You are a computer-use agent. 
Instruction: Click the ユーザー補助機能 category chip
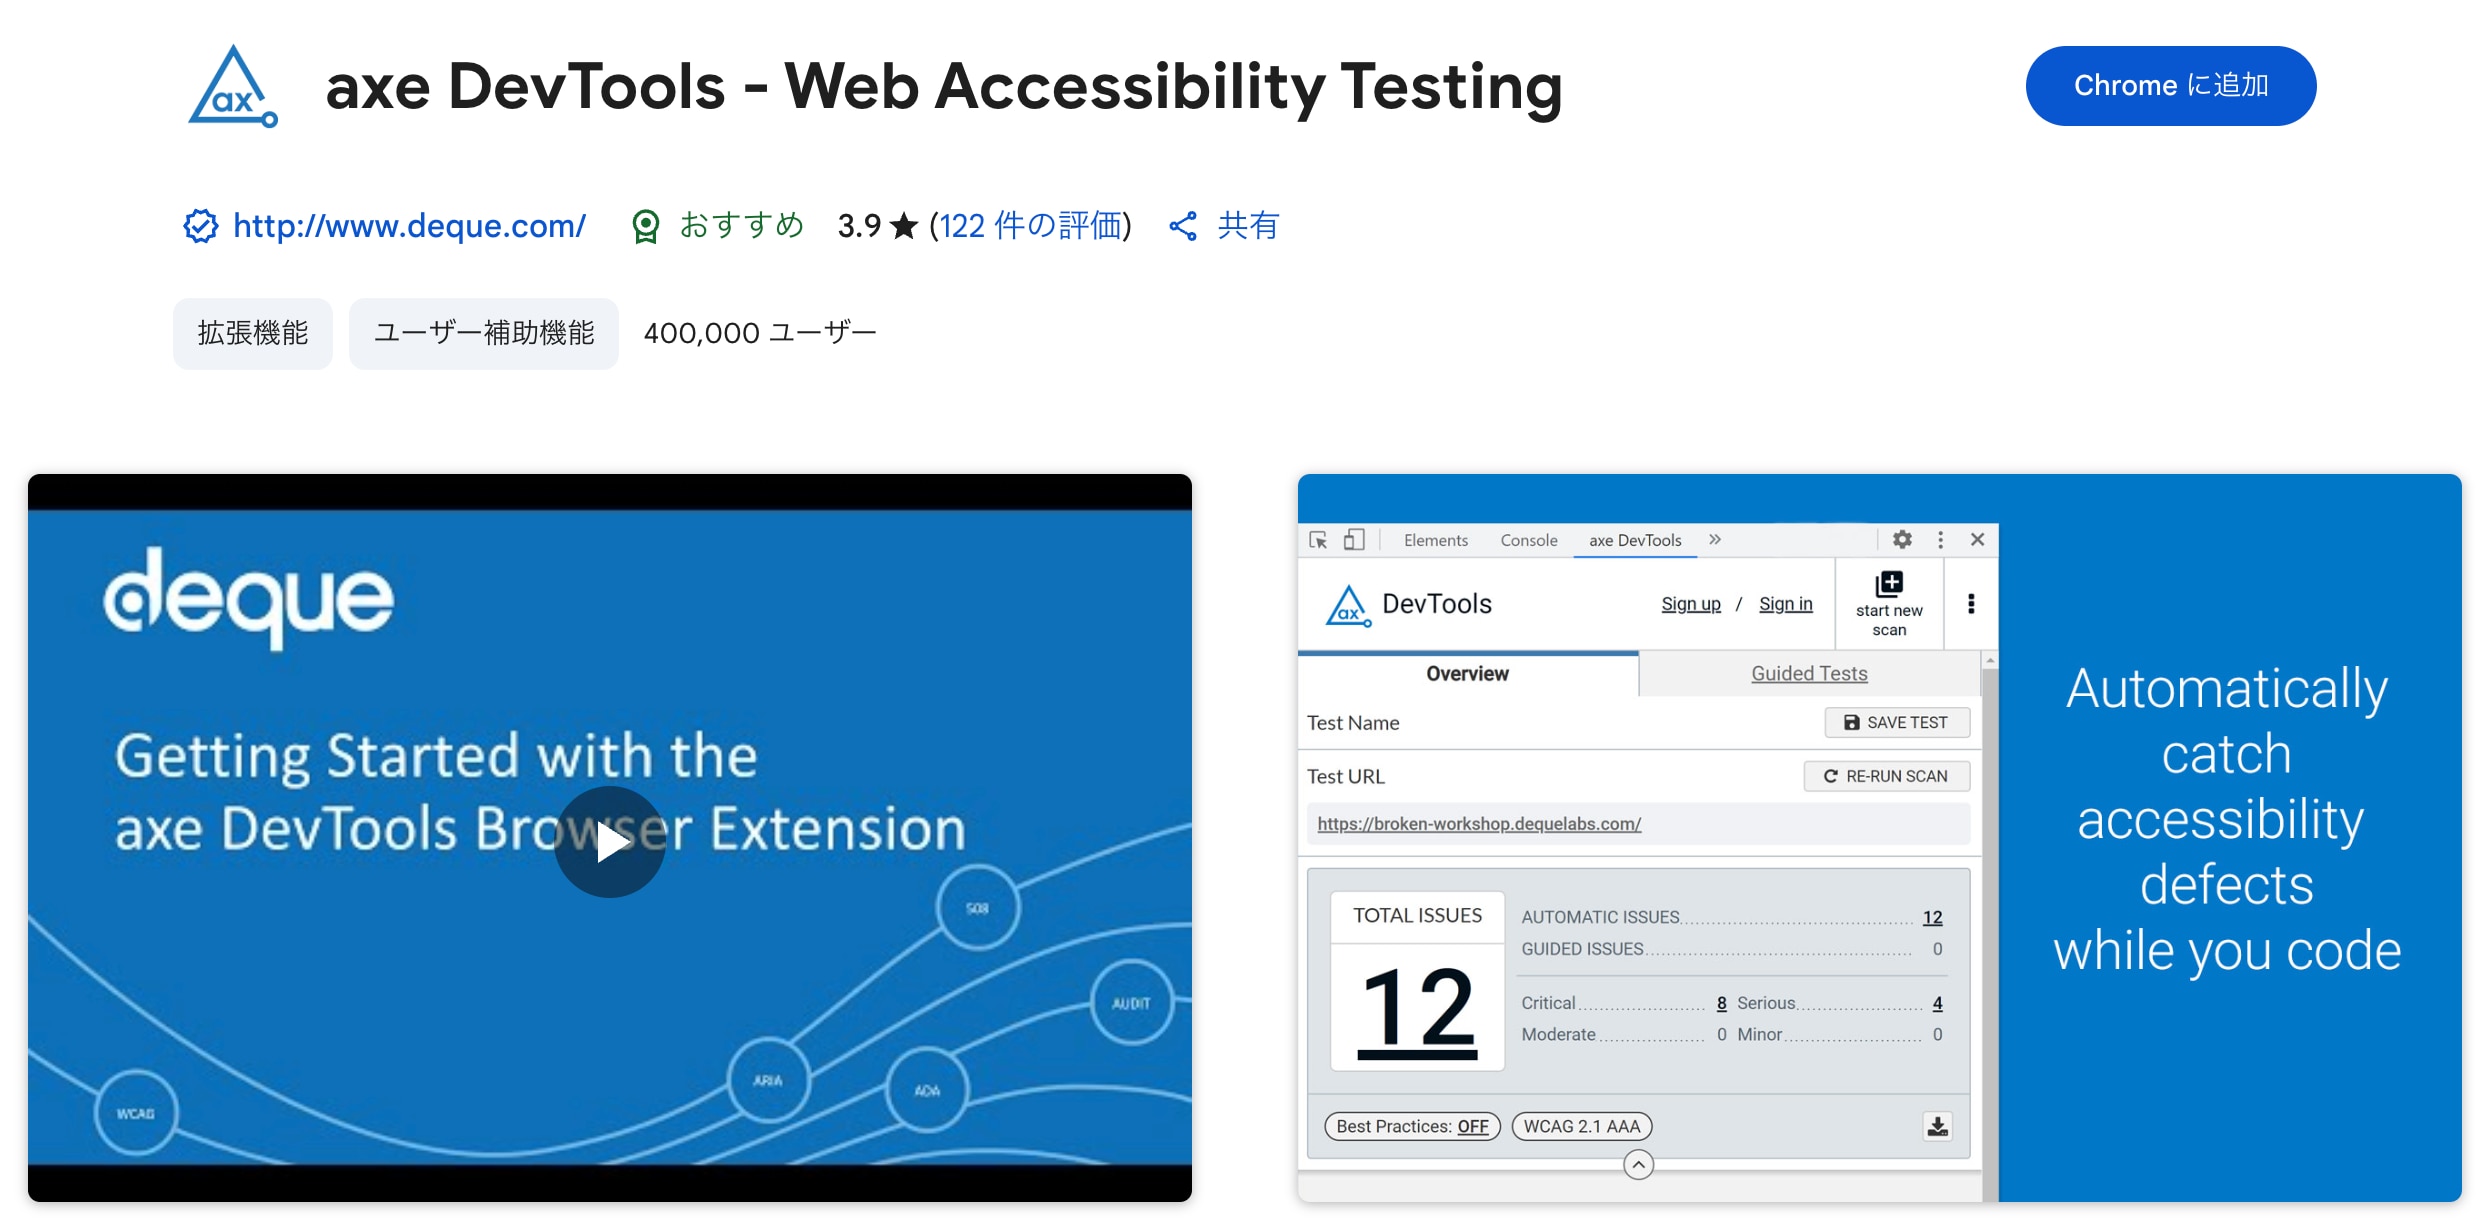tap(484, 334)
